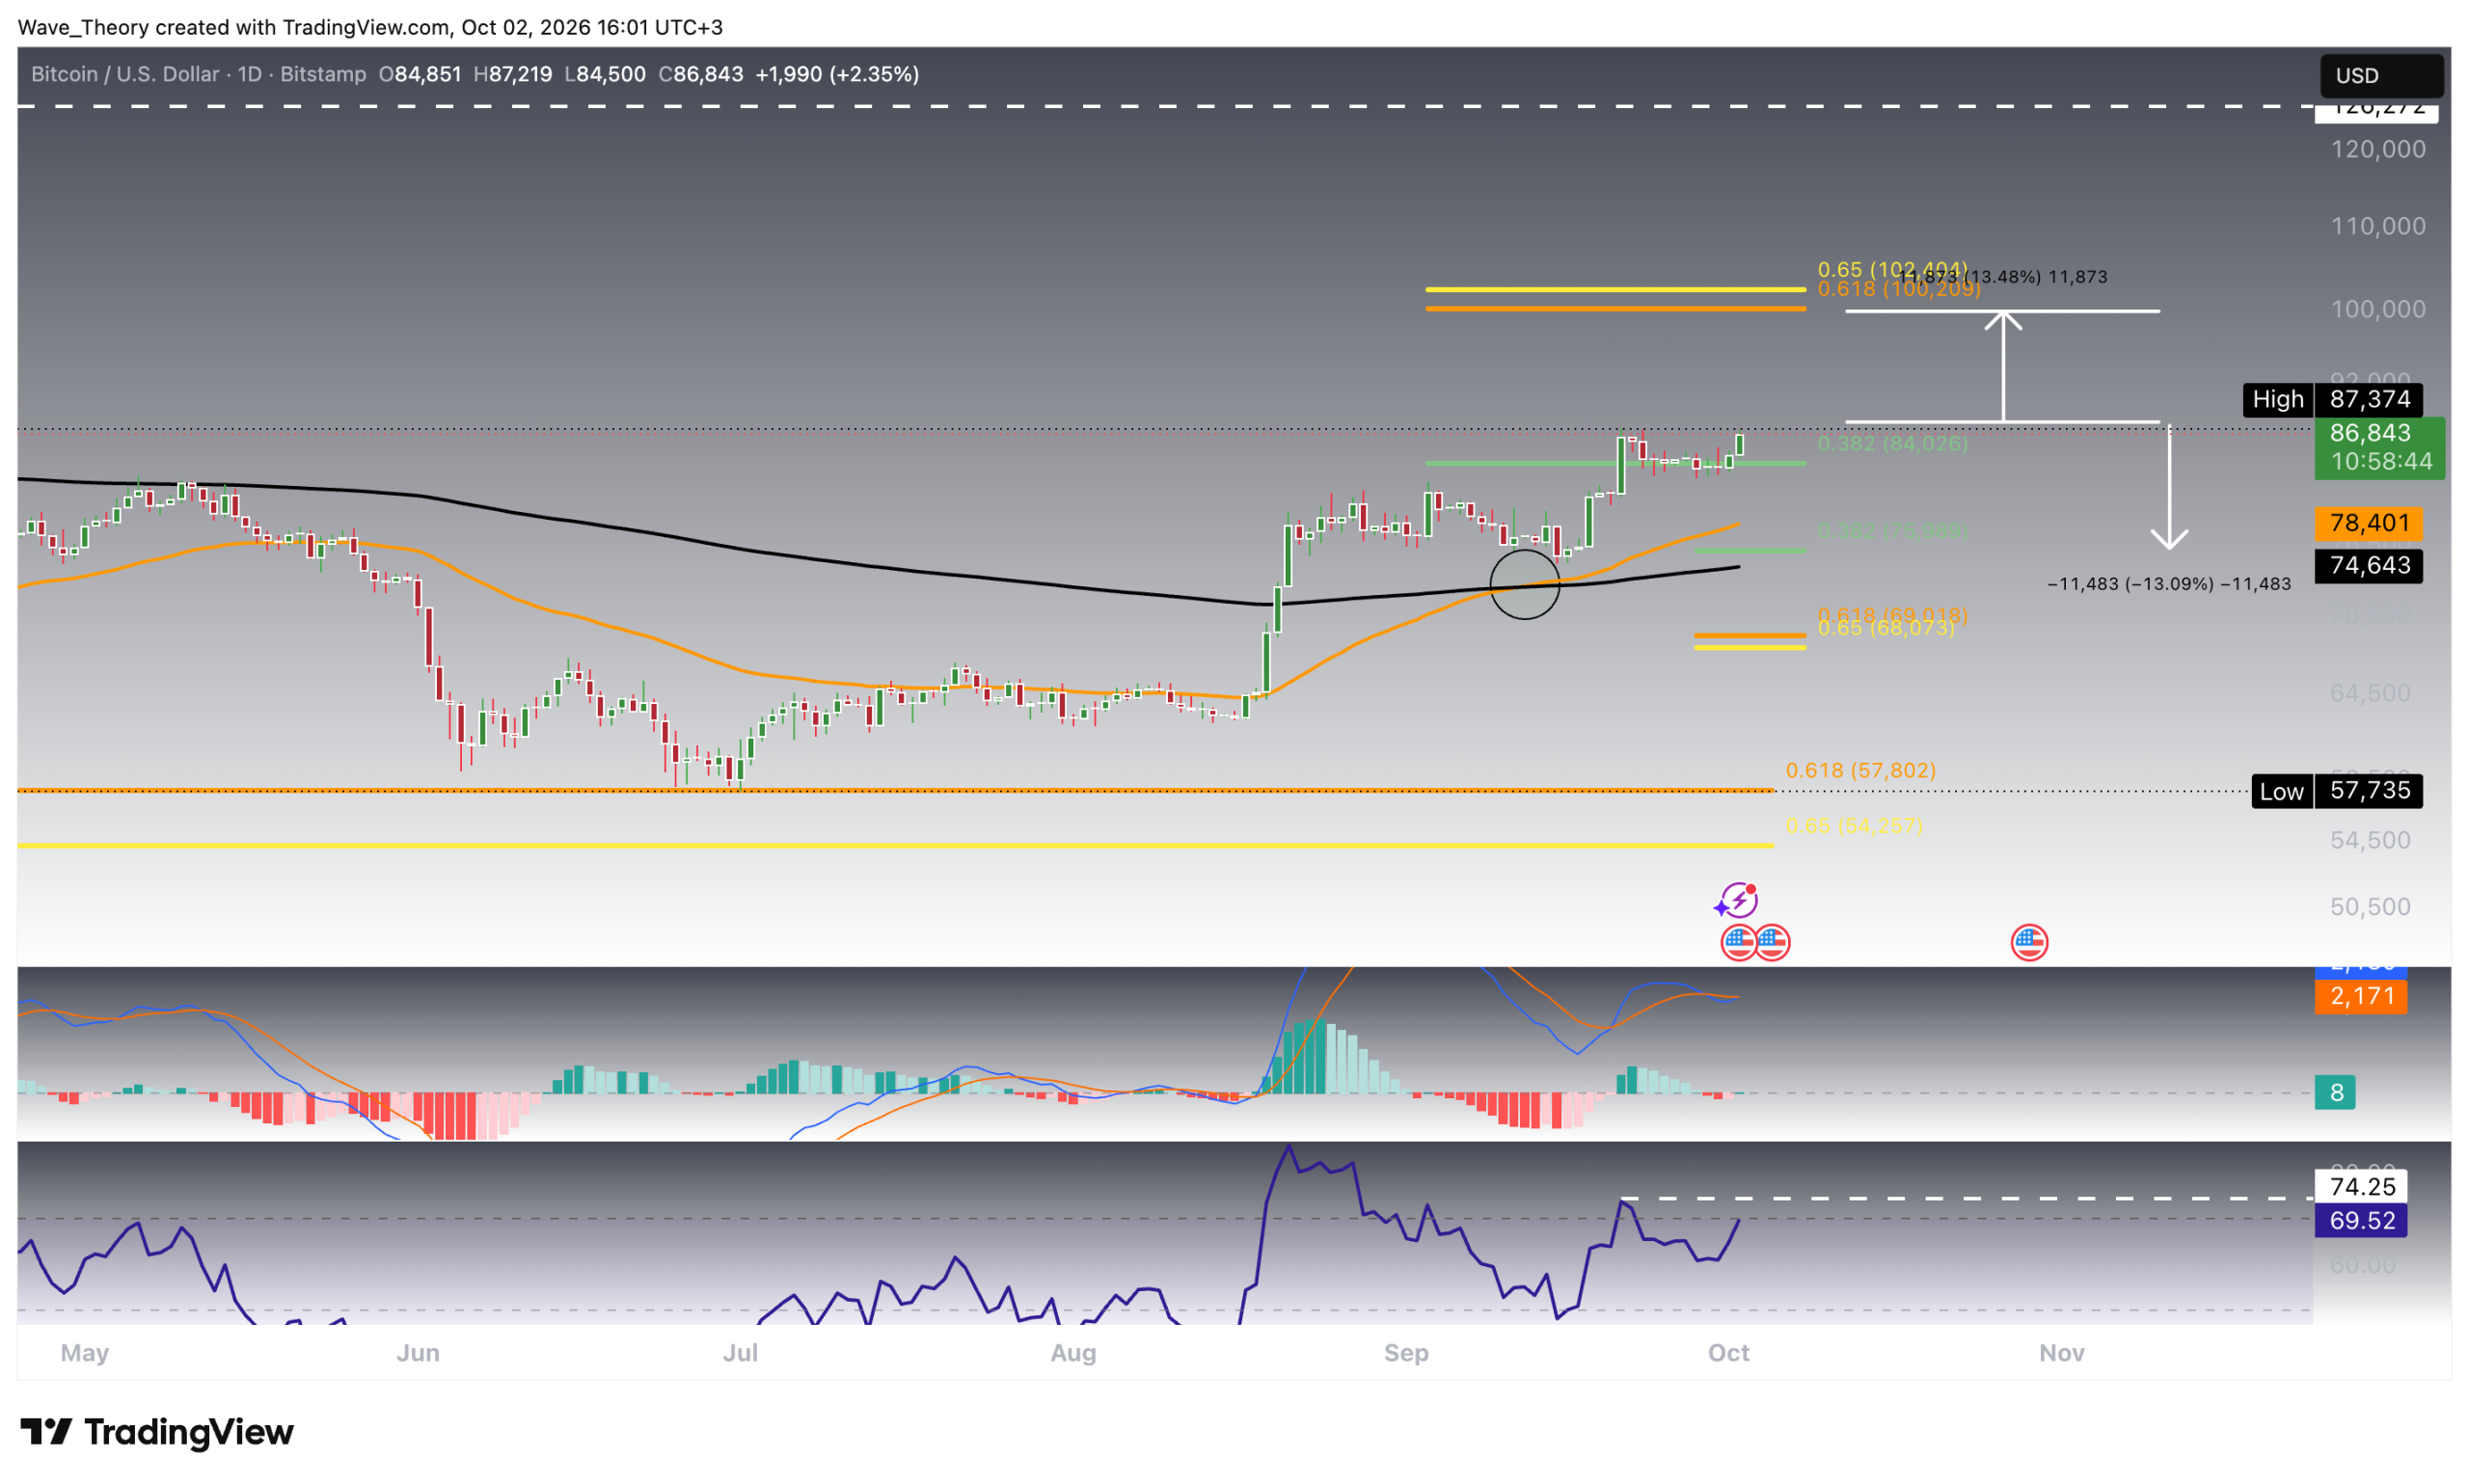Click the circle marking the moving average crossover
This screenshot has height=1484, width=2469.
(1523, 584)
